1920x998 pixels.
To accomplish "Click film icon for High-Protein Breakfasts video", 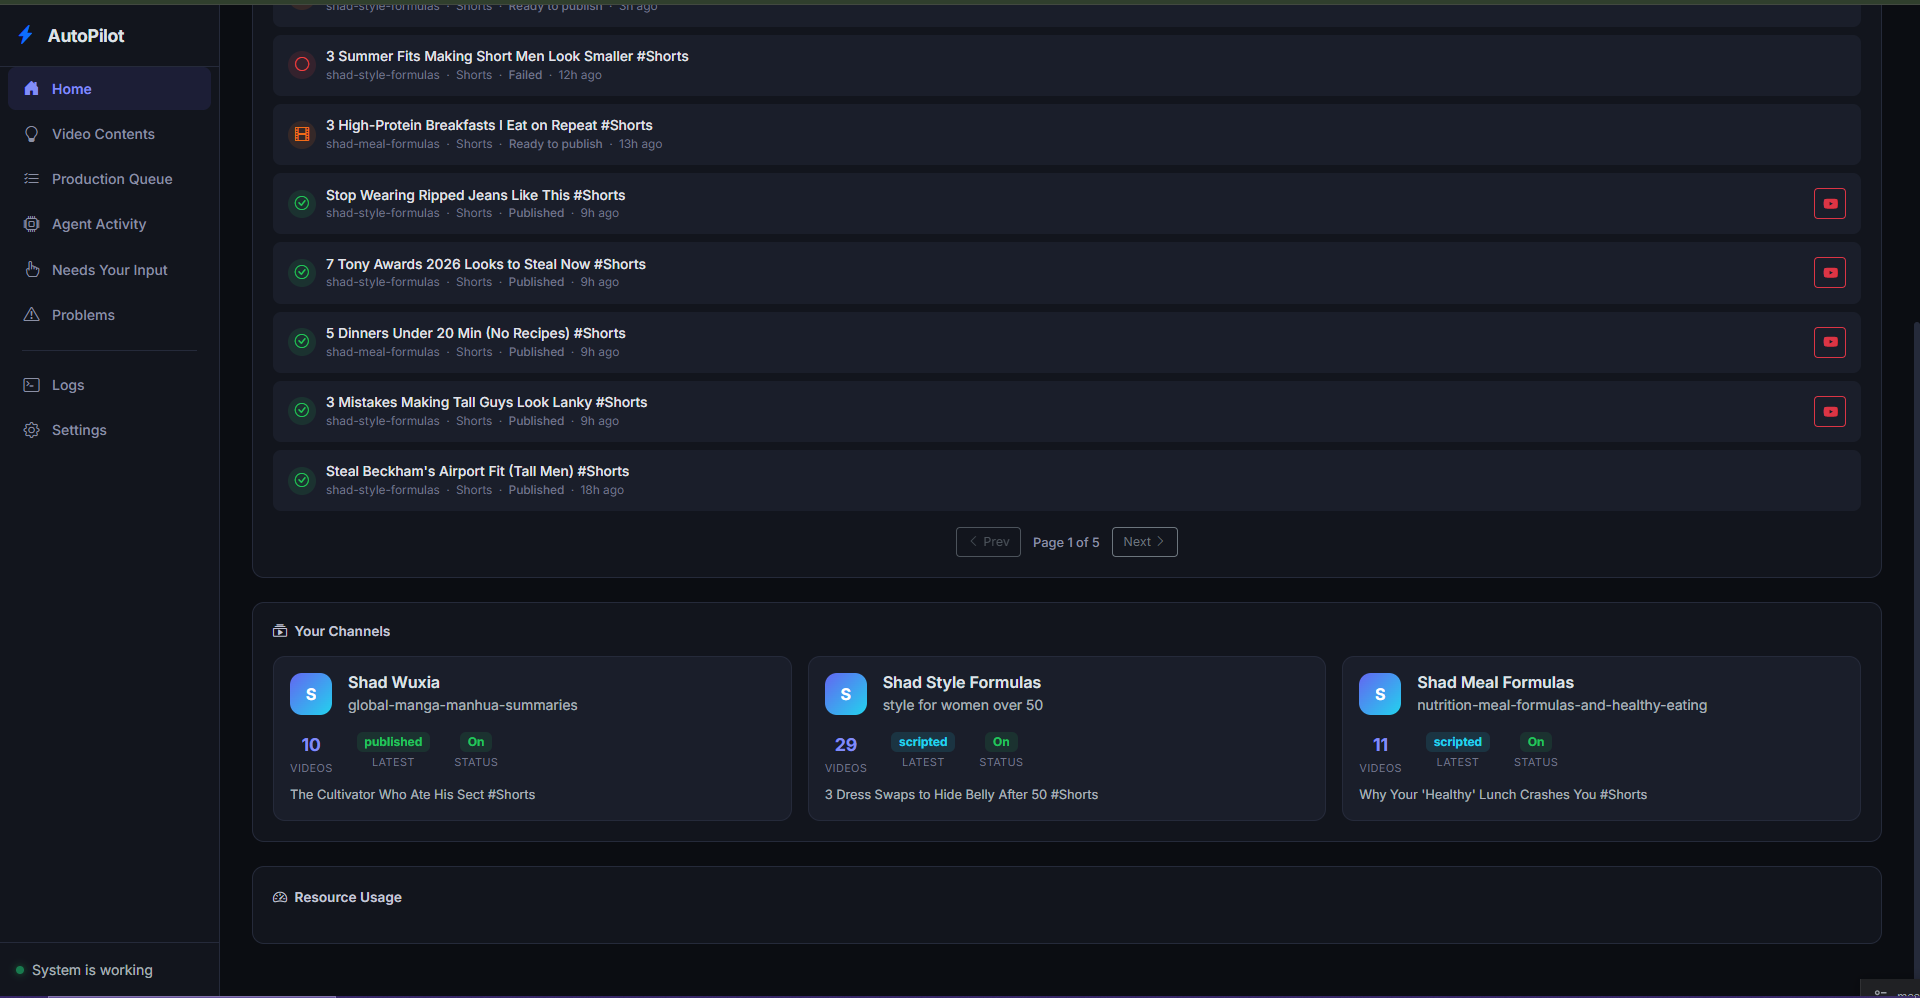I will click(x=302, y=134).
